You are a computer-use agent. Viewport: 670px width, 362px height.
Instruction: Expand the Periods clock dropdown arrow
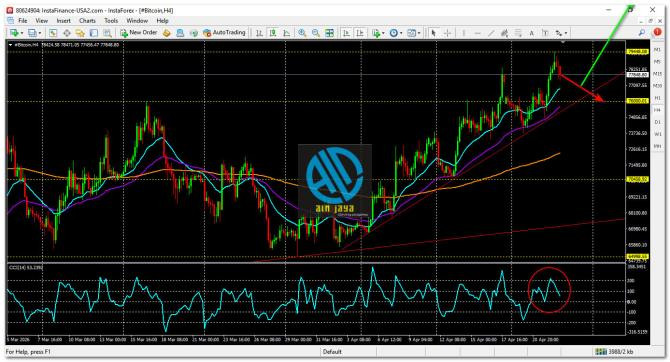point(401,33)
